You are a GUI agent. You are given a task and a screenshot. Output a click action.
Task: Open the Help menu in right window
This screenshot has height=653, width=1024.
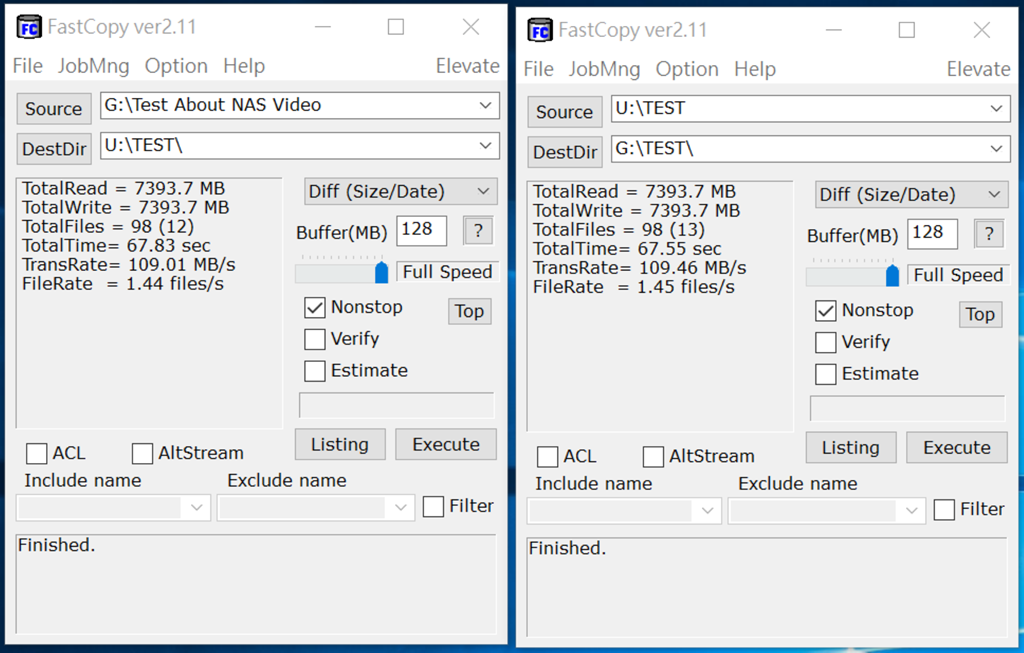pyautogui.click(x=755, y=69)
